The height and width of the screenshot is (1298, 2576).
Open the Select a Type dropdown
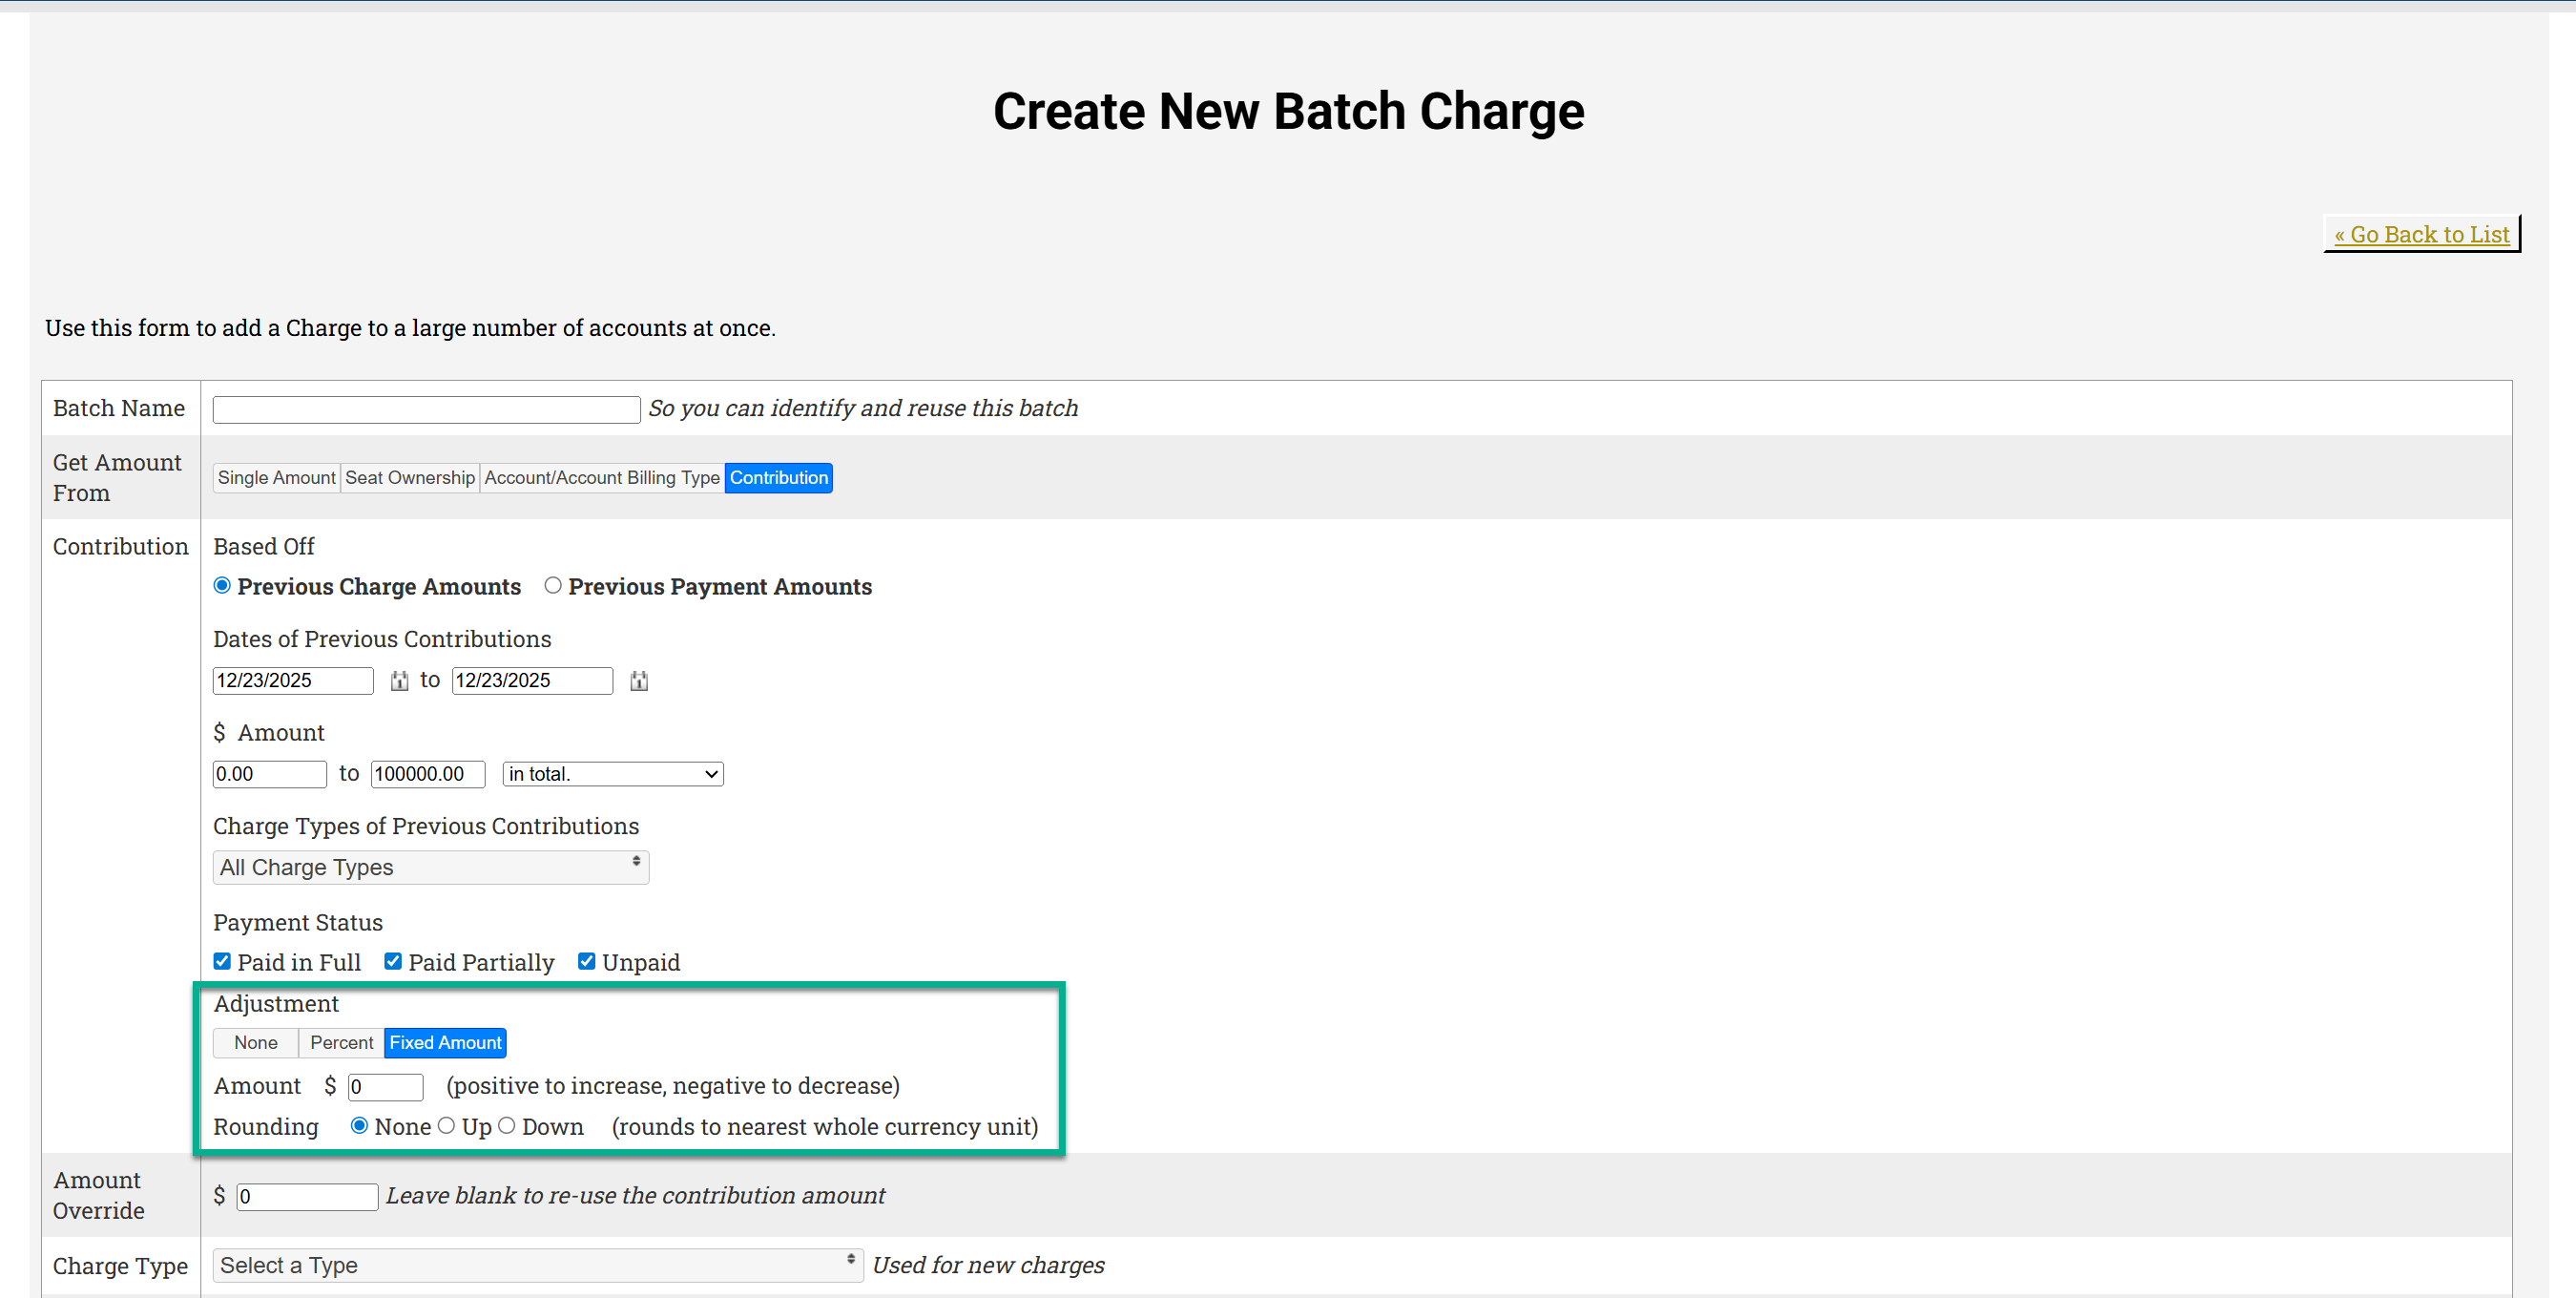tap(537, 1265)
